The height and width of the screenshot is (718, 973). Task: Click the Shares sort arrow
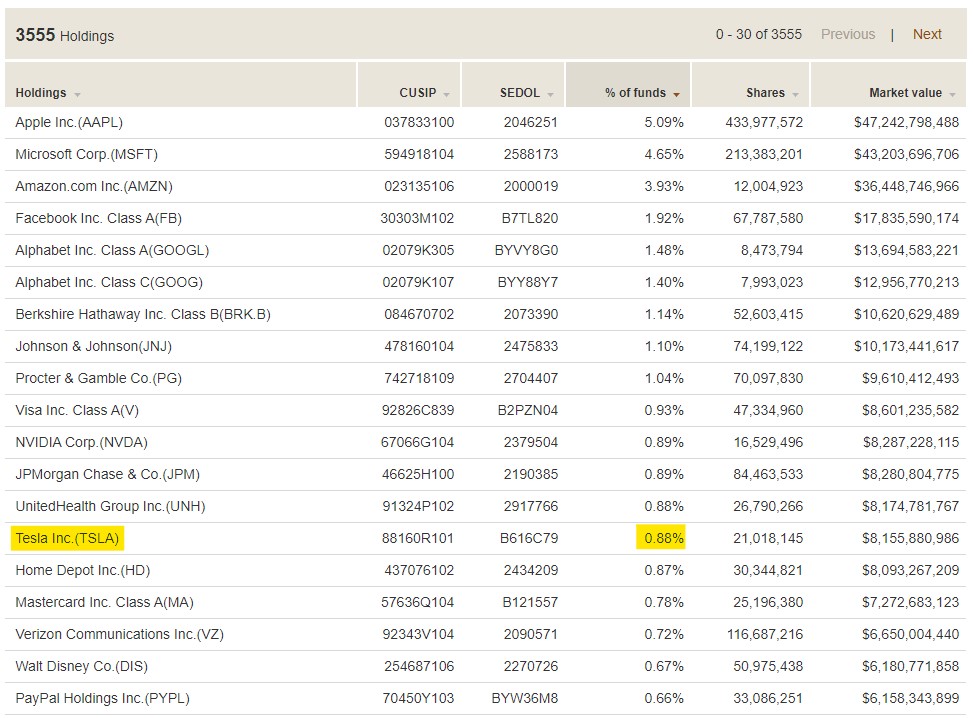796,95
